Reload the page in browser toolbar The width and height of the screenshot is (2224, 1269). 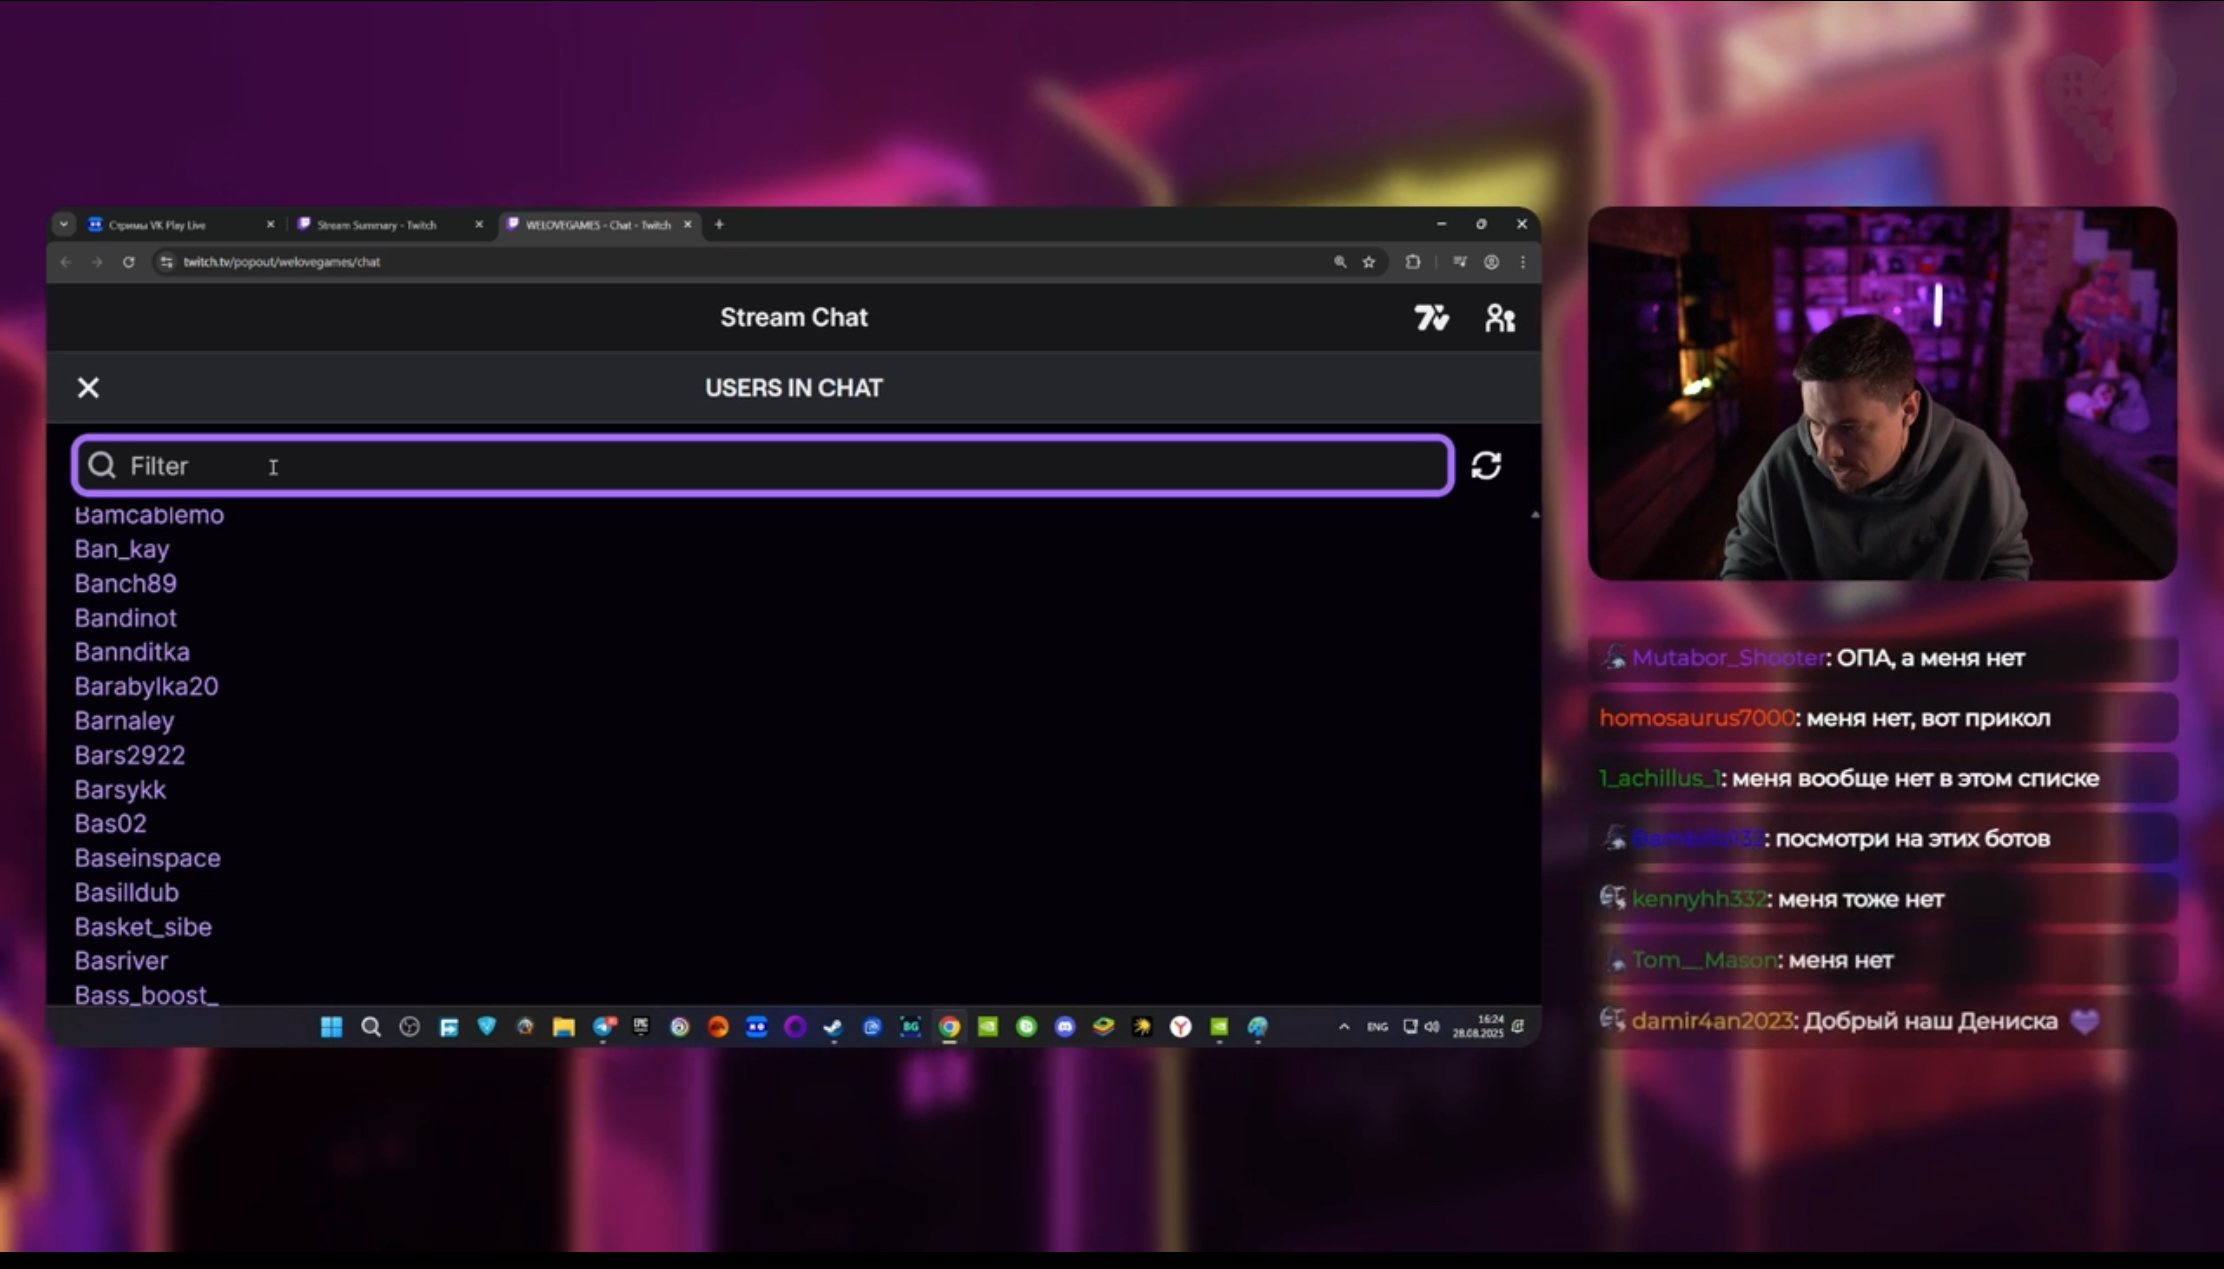coord(129,262)
